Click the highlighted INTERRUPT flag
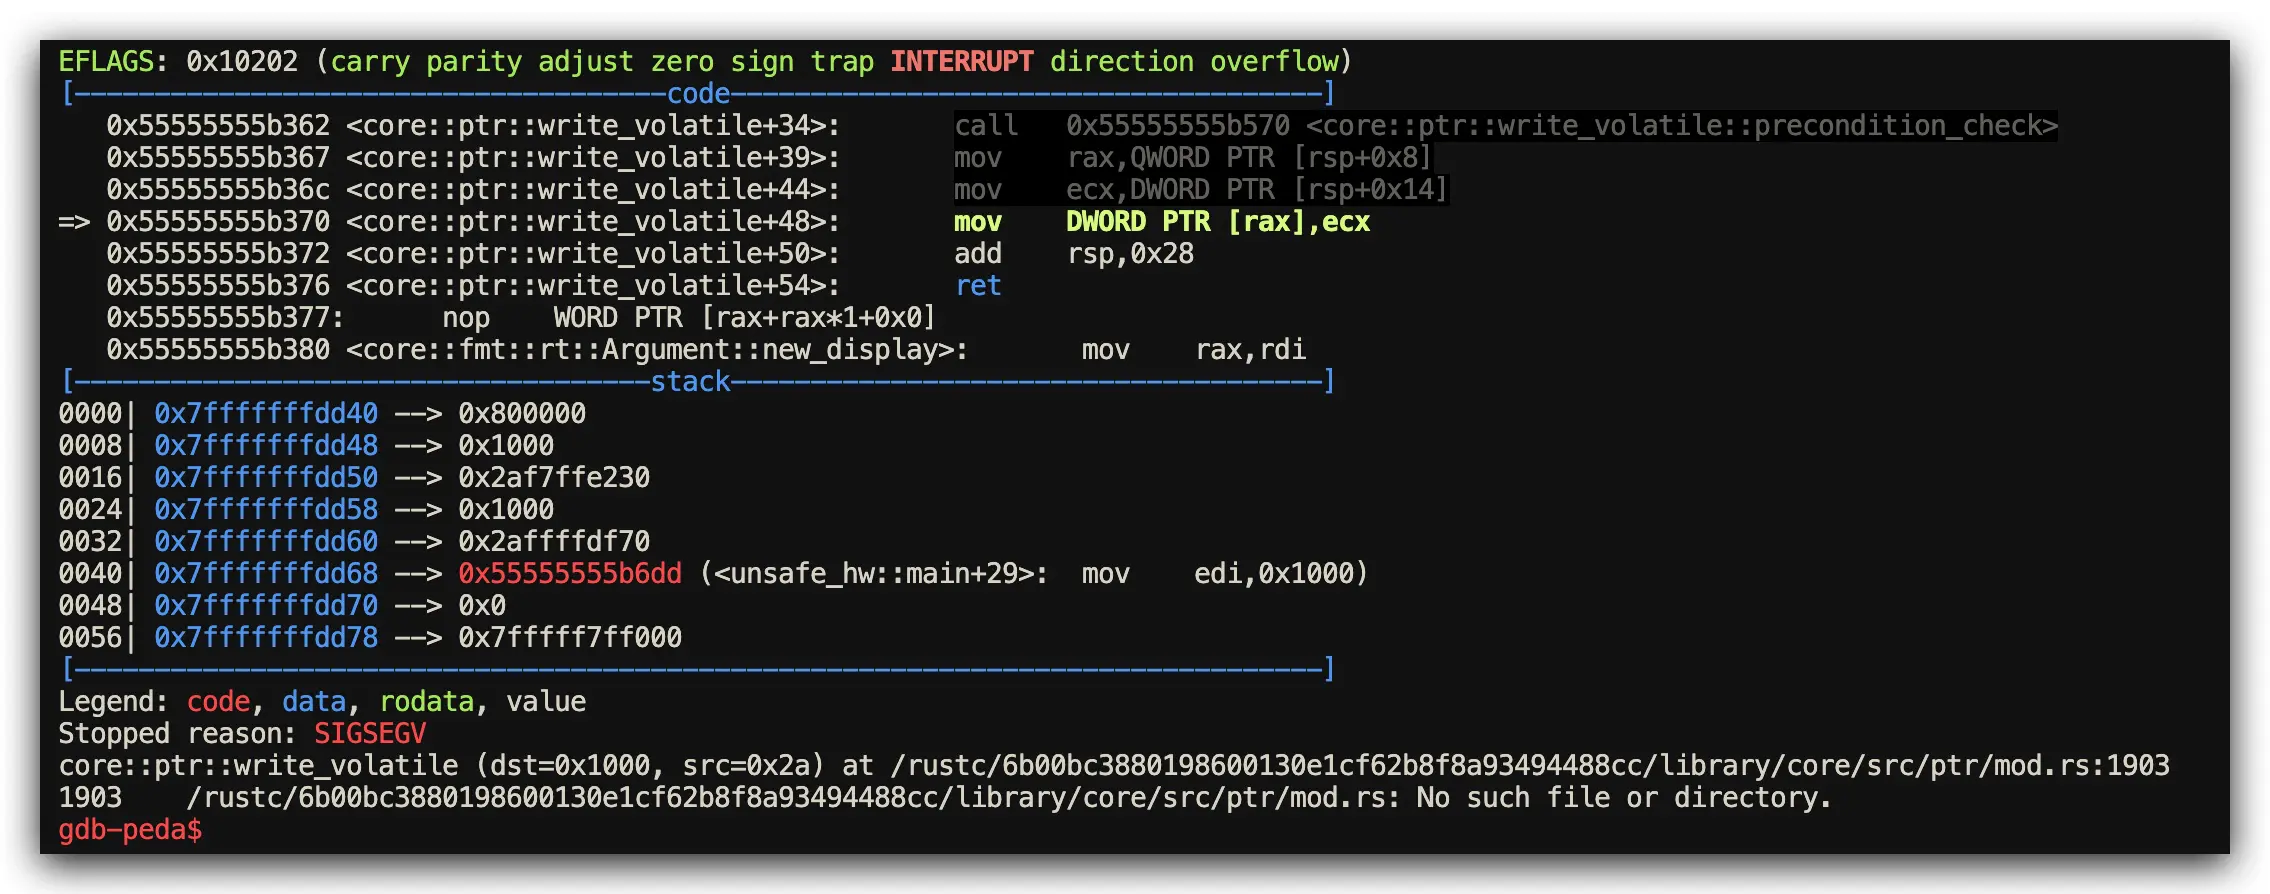The image size is (2270, 894). 962,62
